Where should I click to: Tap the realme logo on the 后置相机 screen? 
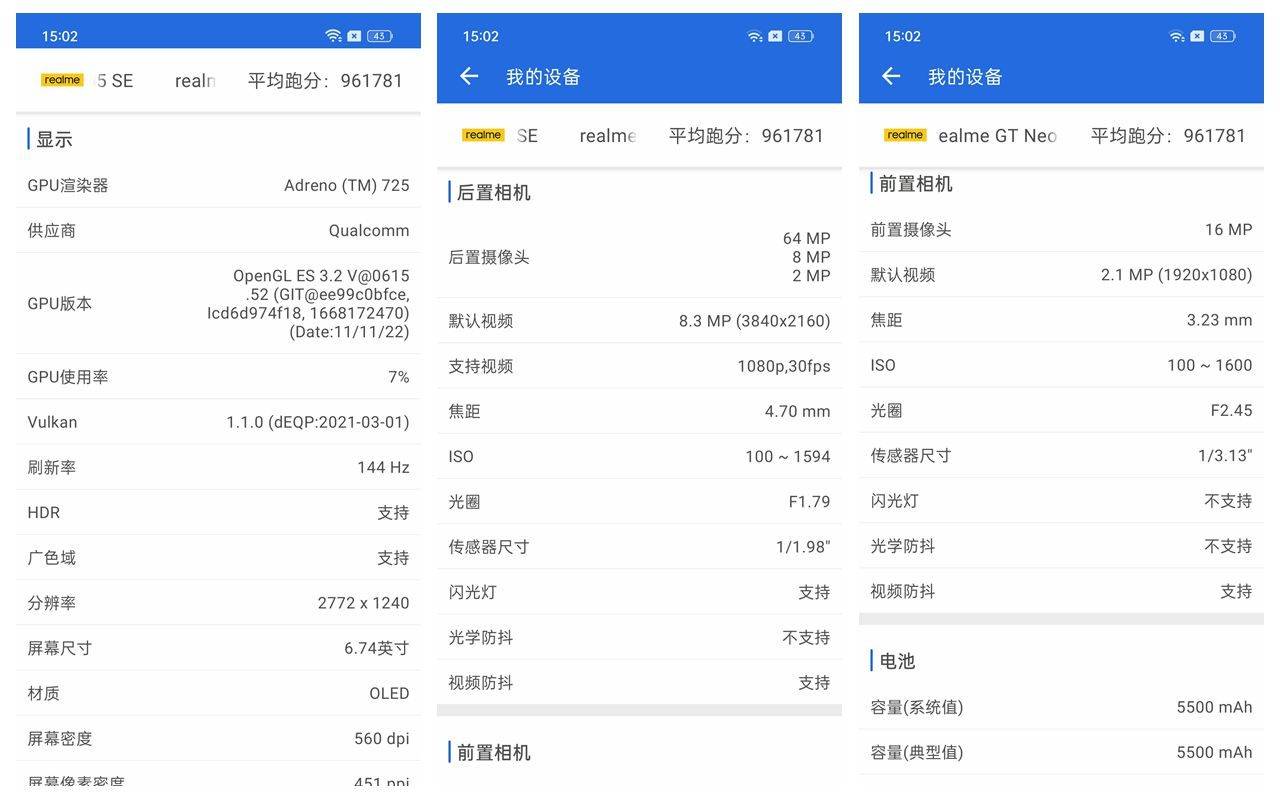(483, 135)
